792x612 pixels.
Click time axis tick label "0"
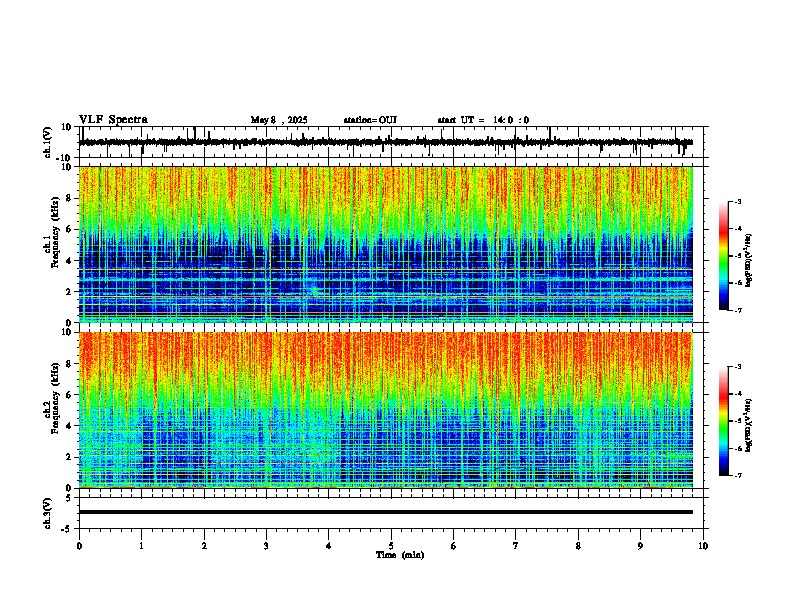[x=79, y=546]
